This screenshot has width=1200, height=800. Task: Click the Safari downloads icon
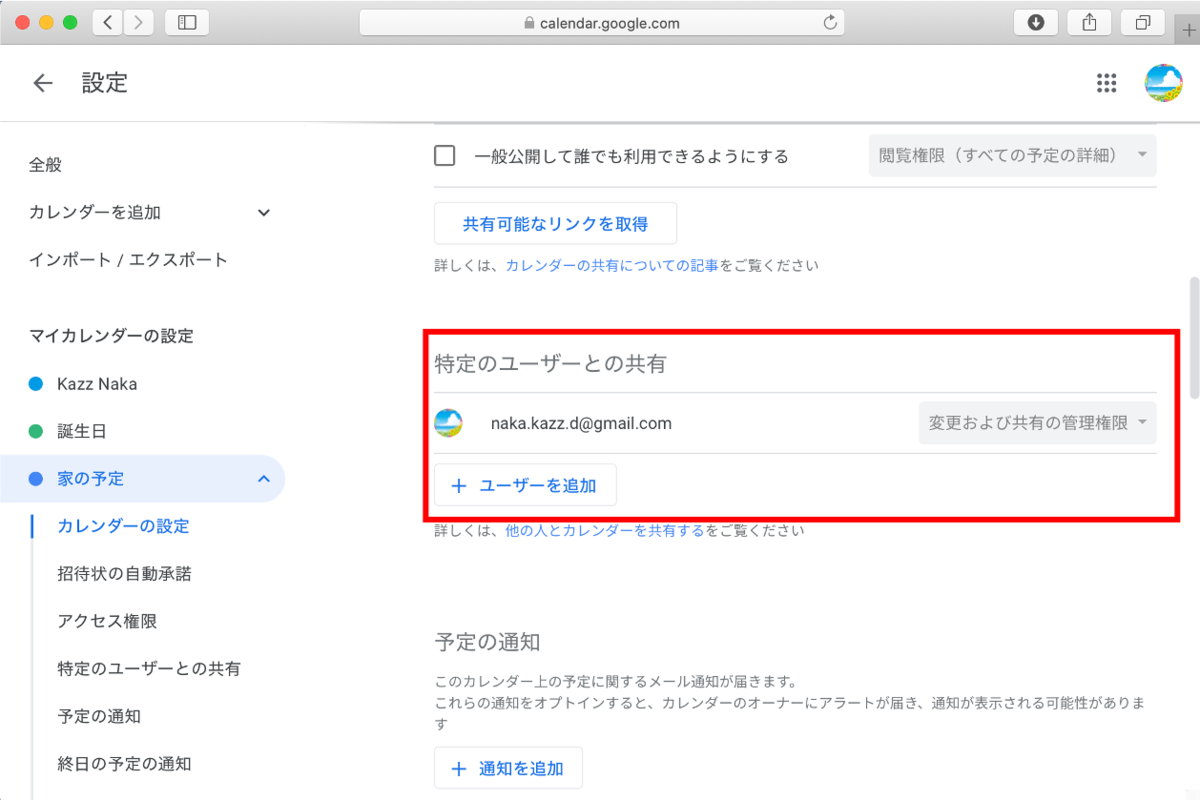(1035, 22)
